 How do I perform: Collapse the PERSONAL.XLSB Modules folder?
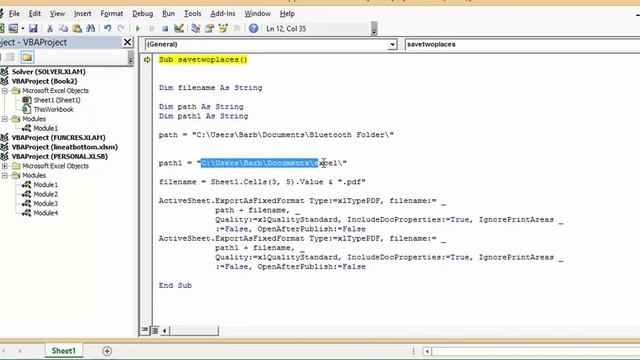(x=5, y=176)
